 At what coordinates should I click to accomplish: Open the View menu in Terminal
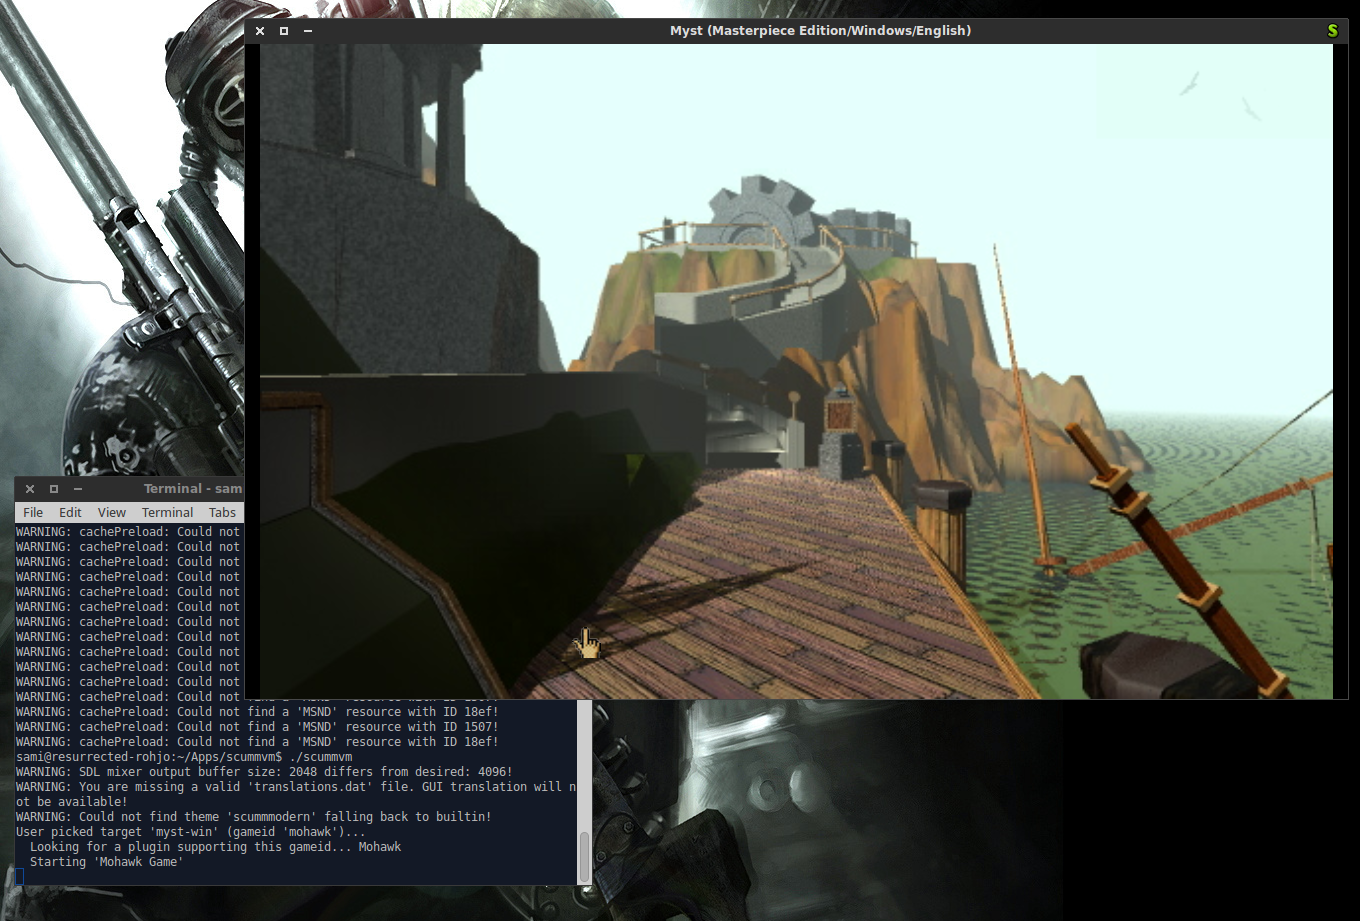pyautogui.click(x=112, y=512)
